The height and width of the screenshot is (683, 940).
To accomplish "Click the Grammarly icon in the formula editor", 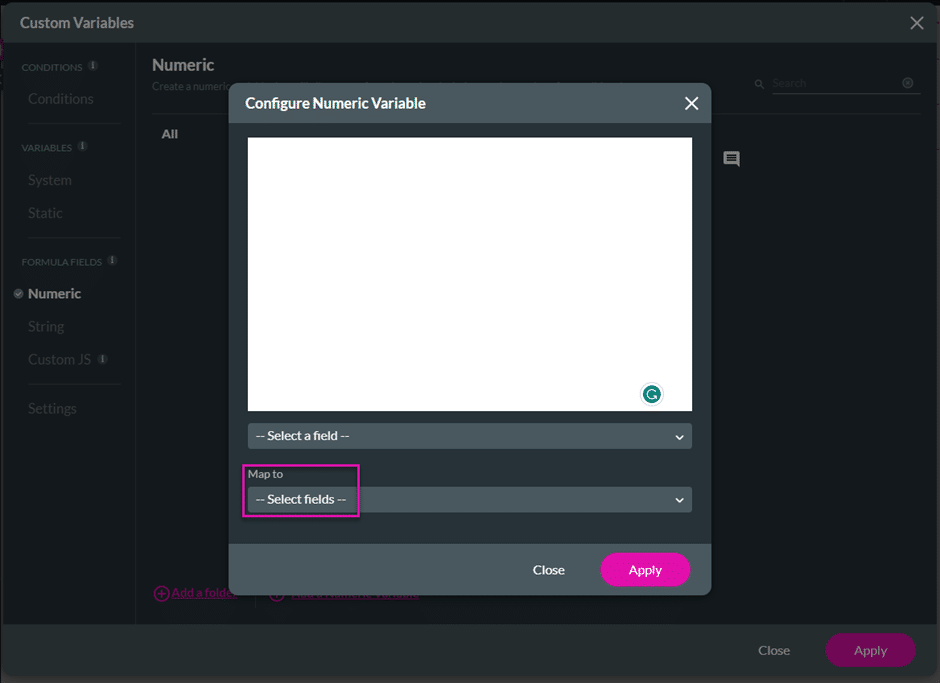I will (x=651, y=394).
